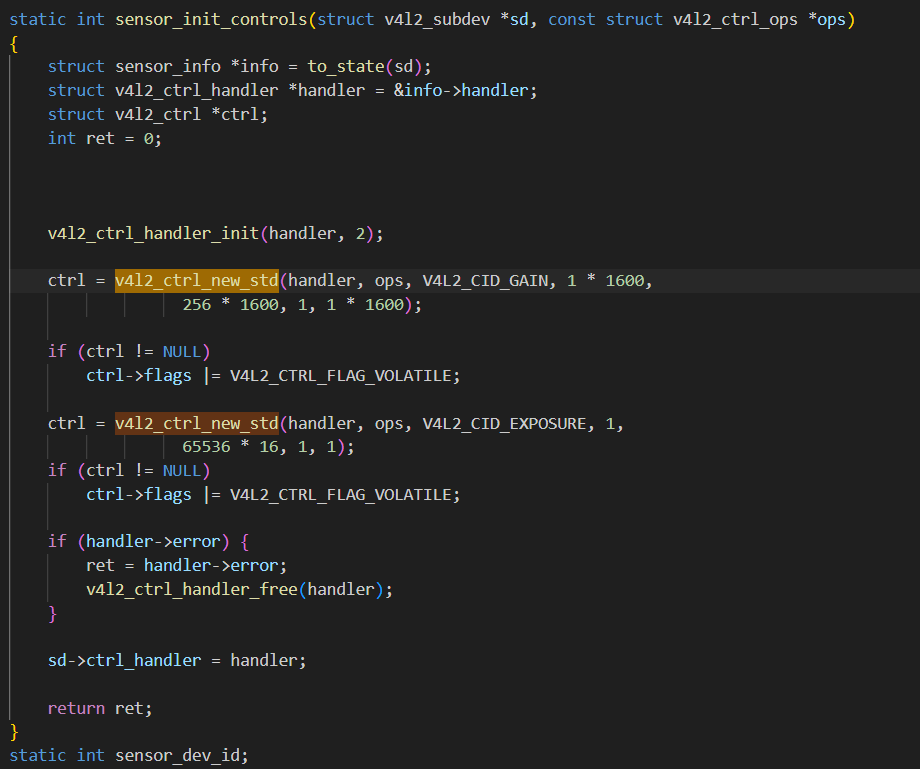Click '65536 * 16' argument
920x769 pixels.
click(230, 447)
